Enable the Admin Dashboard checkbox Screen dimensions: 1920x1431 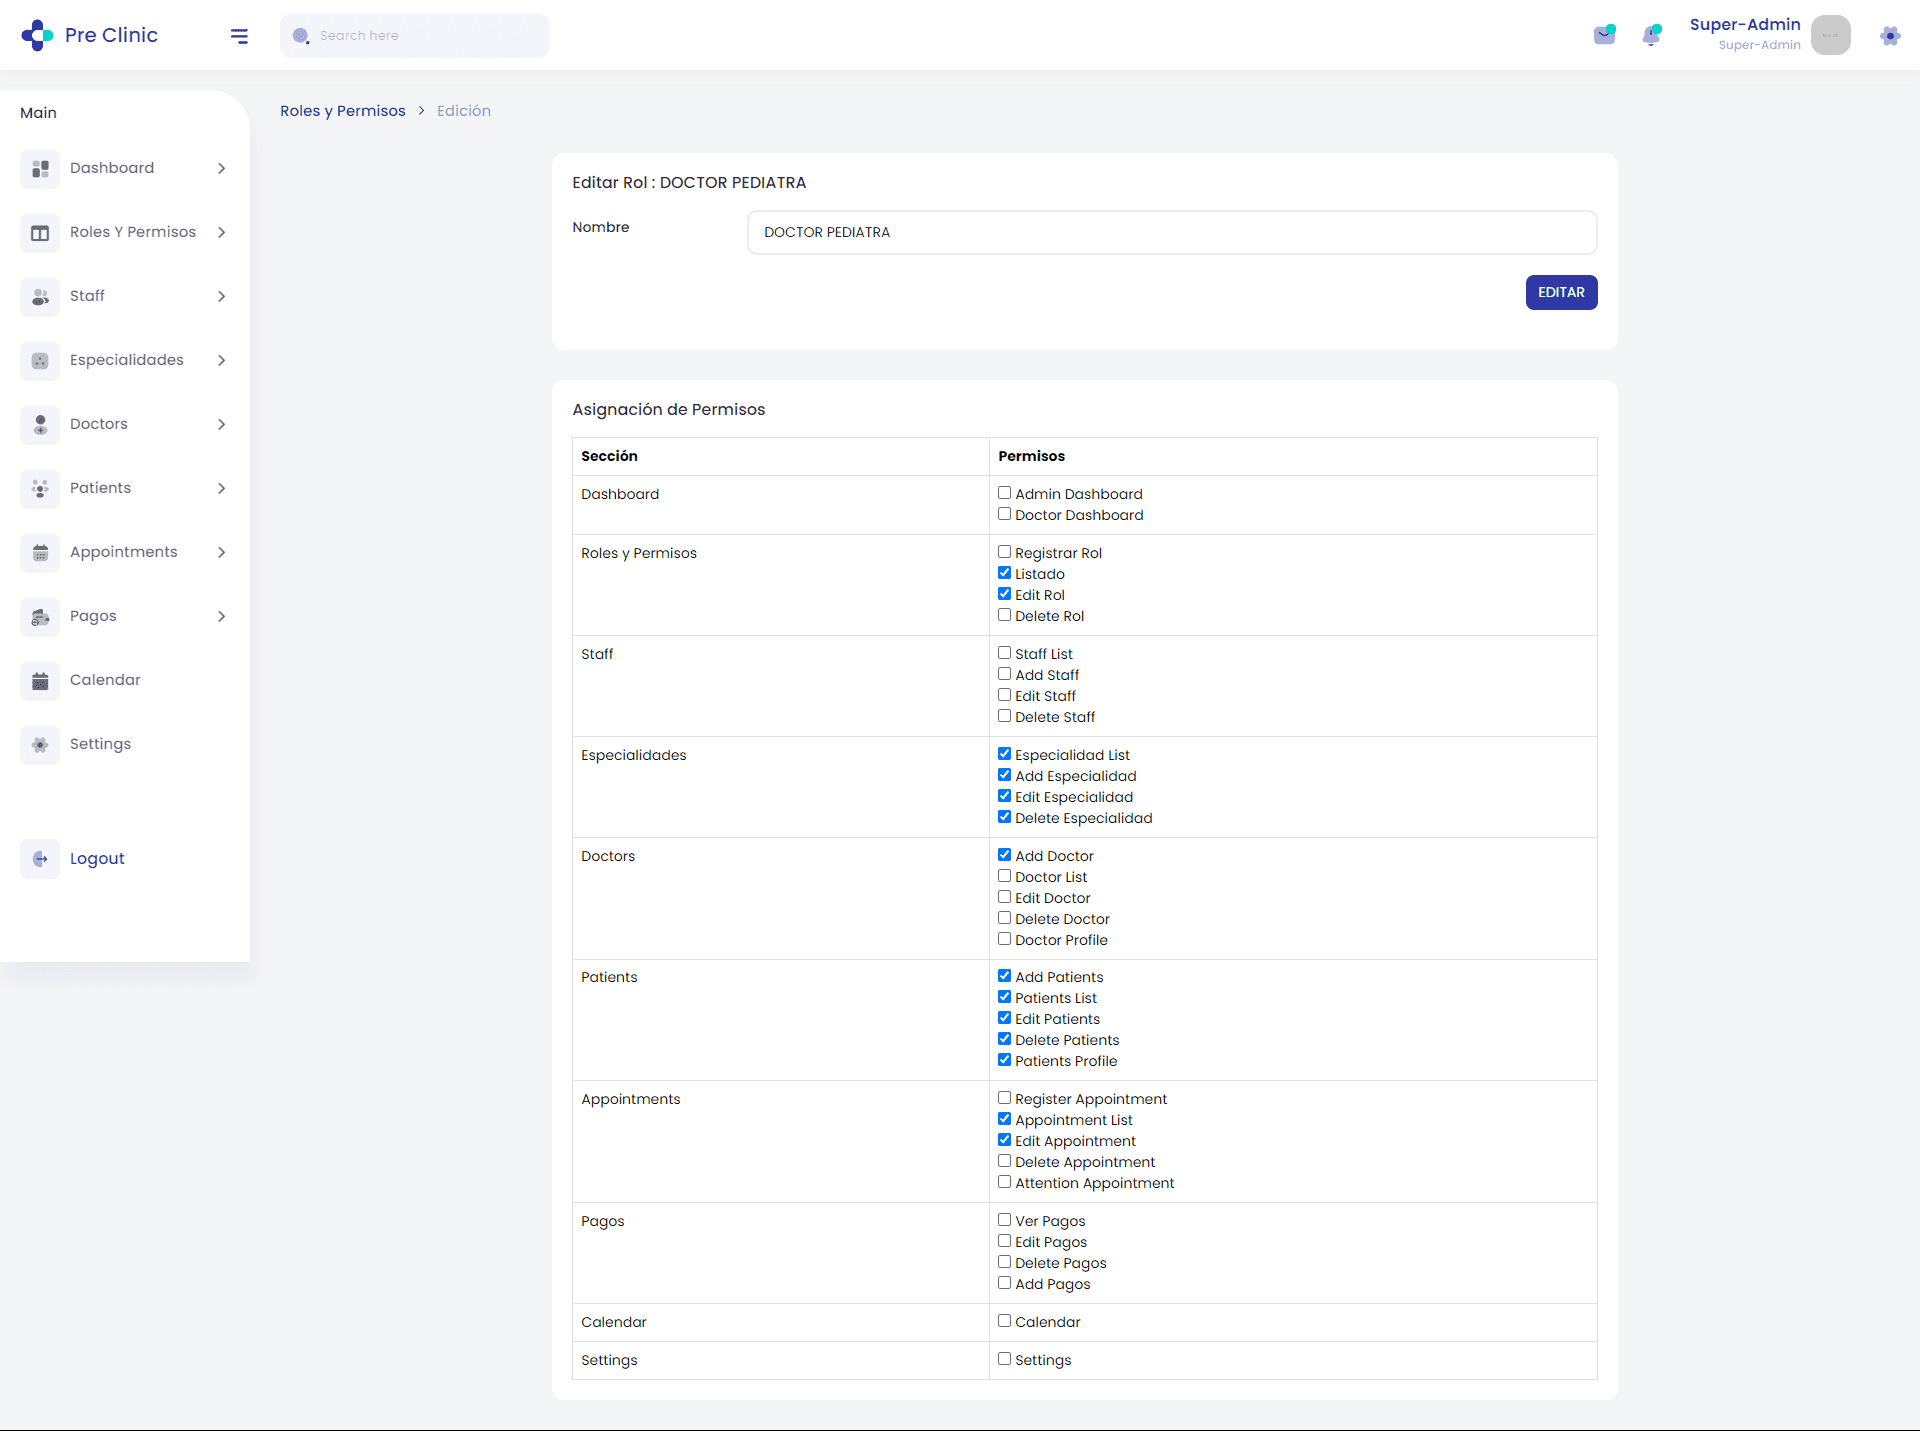1004,493
